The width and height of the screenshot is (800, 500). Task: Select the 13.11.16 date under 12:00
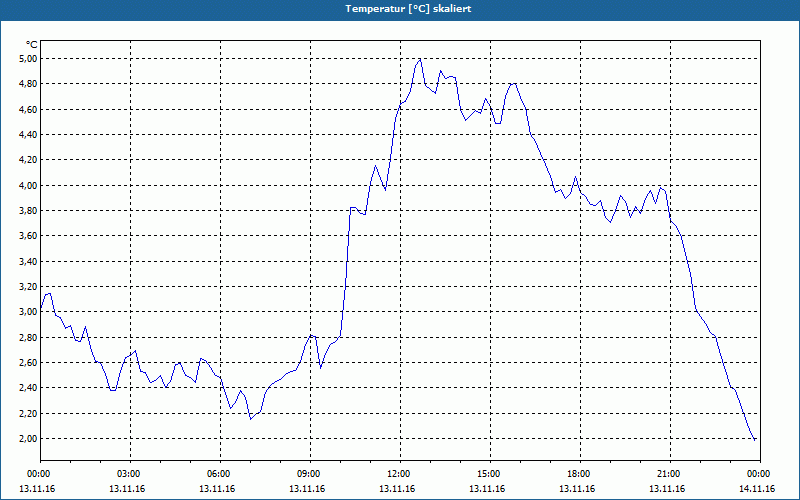click(x=397, y=489)
